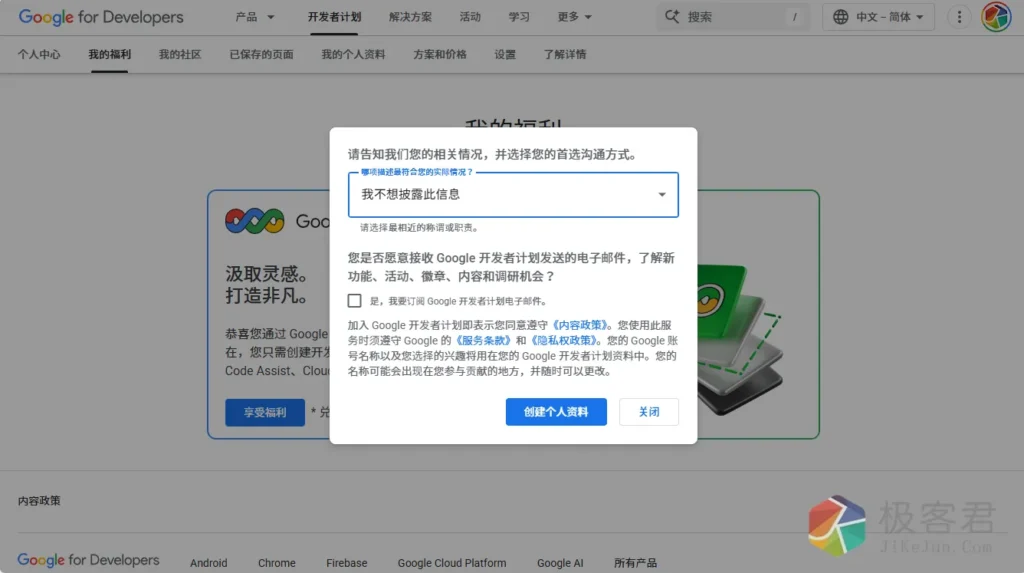Go to the 已保存的页面 tab
This screenshot has width=1024, height=573.
[x=261, y=55]
